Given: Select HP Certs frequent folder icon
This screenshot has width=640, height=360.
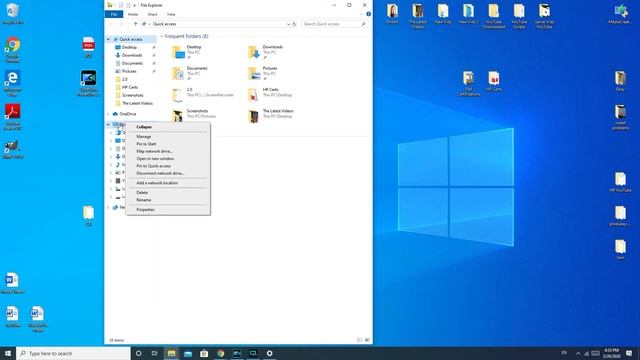Looking at the screenshot, I should click(x=254, y=95).
